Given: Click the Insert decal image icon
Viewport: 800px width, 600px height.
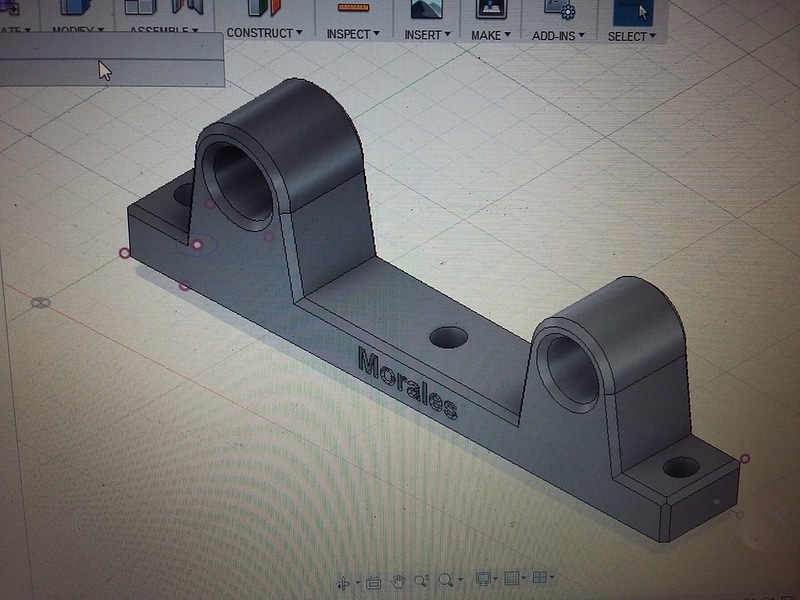Looking at the screenshot, I should 426,9.
